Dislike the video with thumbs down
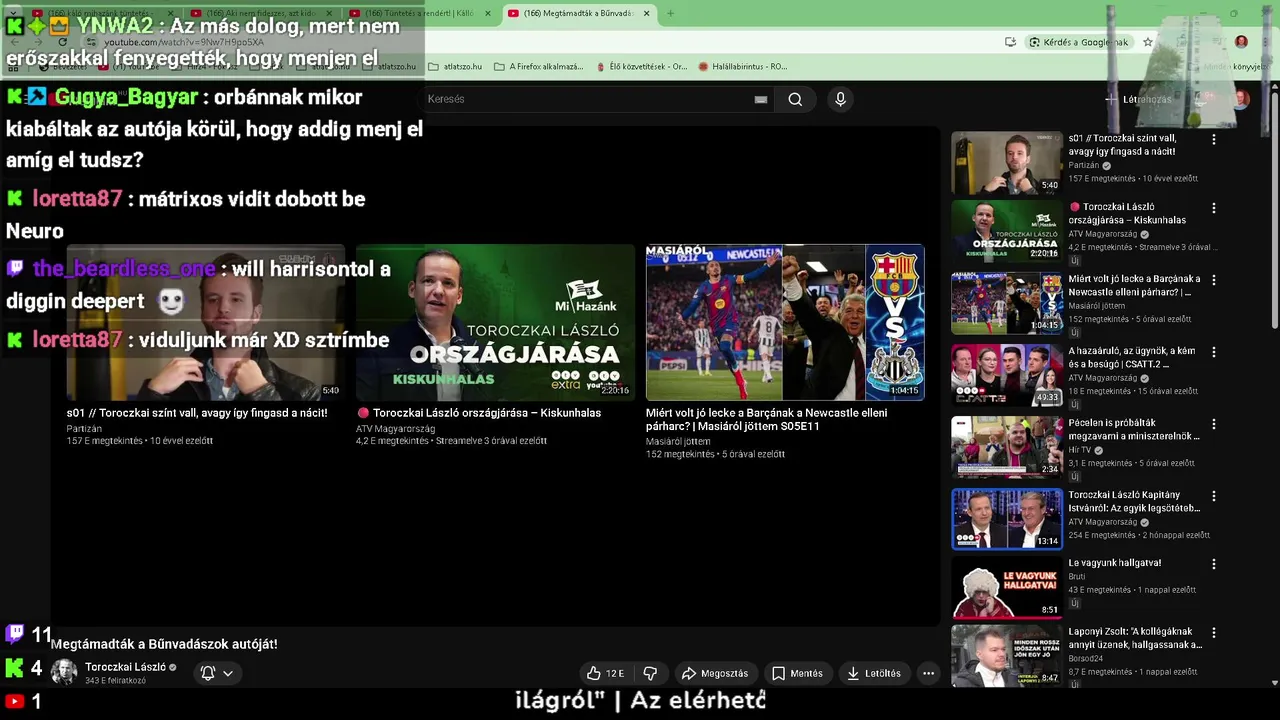 (x=650, y=673)
